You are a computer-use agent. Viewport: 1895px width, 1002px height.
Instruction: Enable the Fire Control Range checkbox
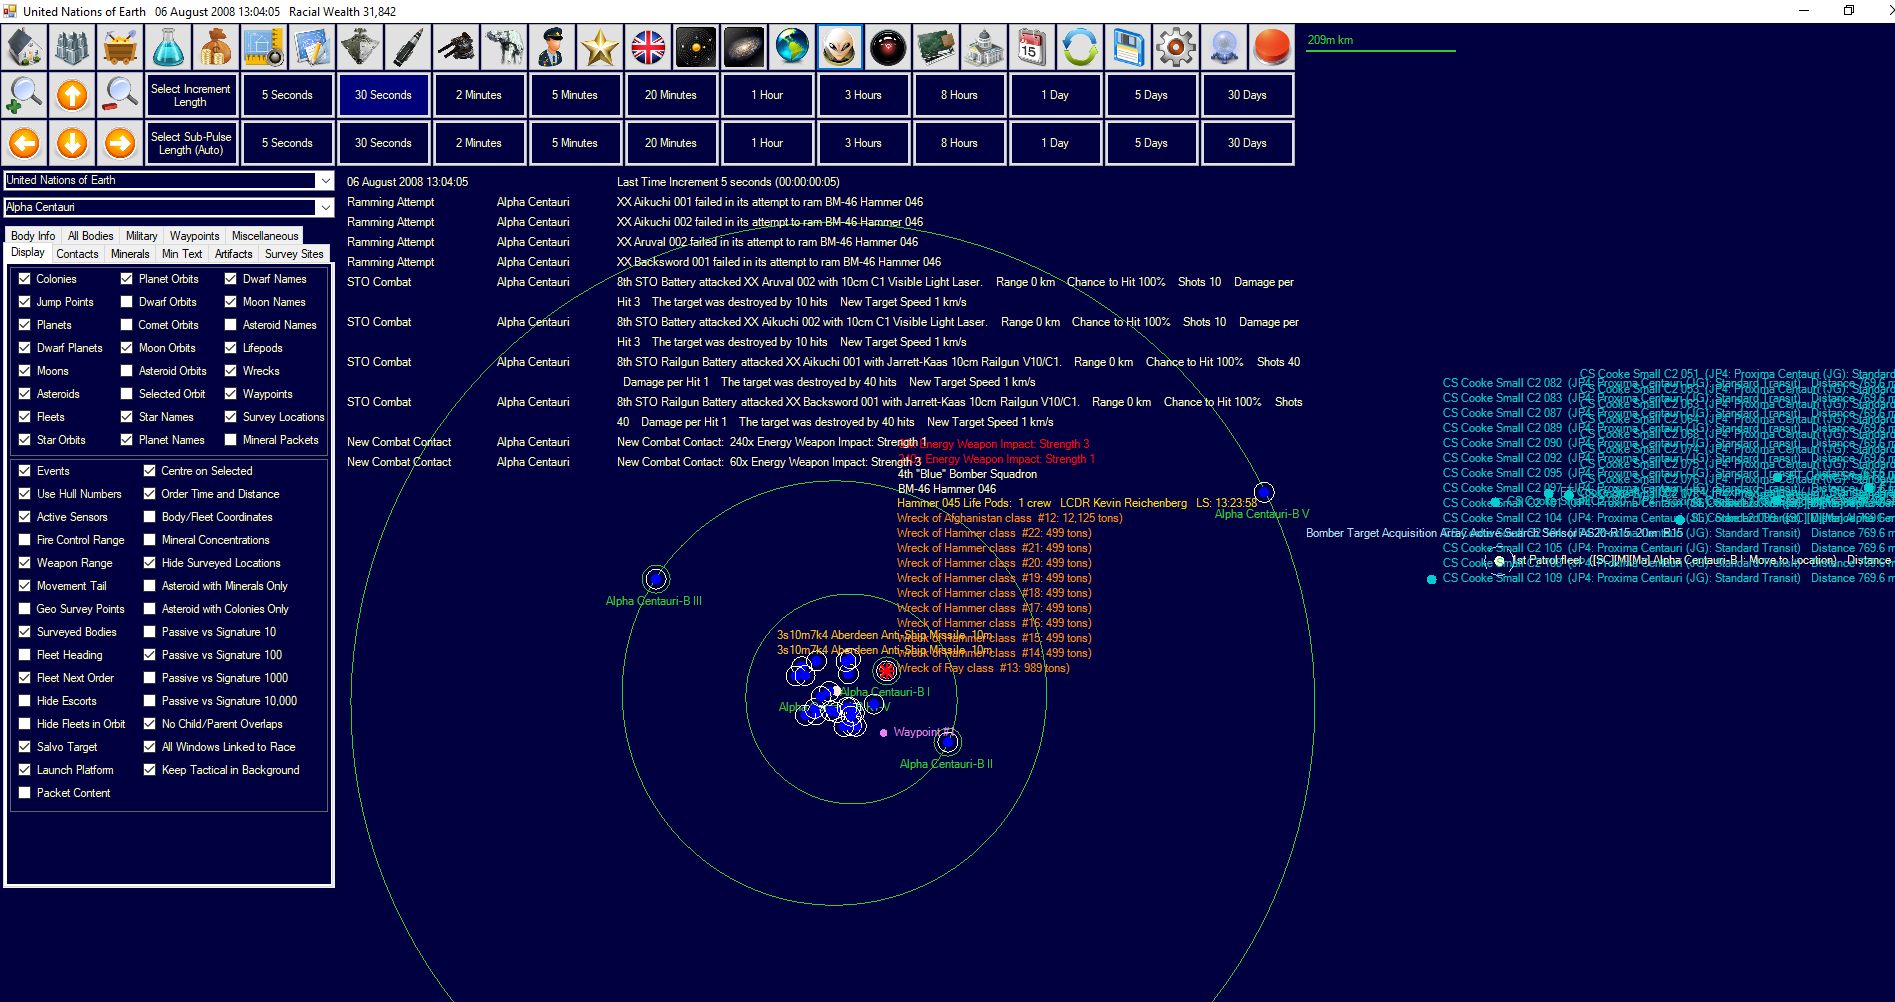click(25, 540)
